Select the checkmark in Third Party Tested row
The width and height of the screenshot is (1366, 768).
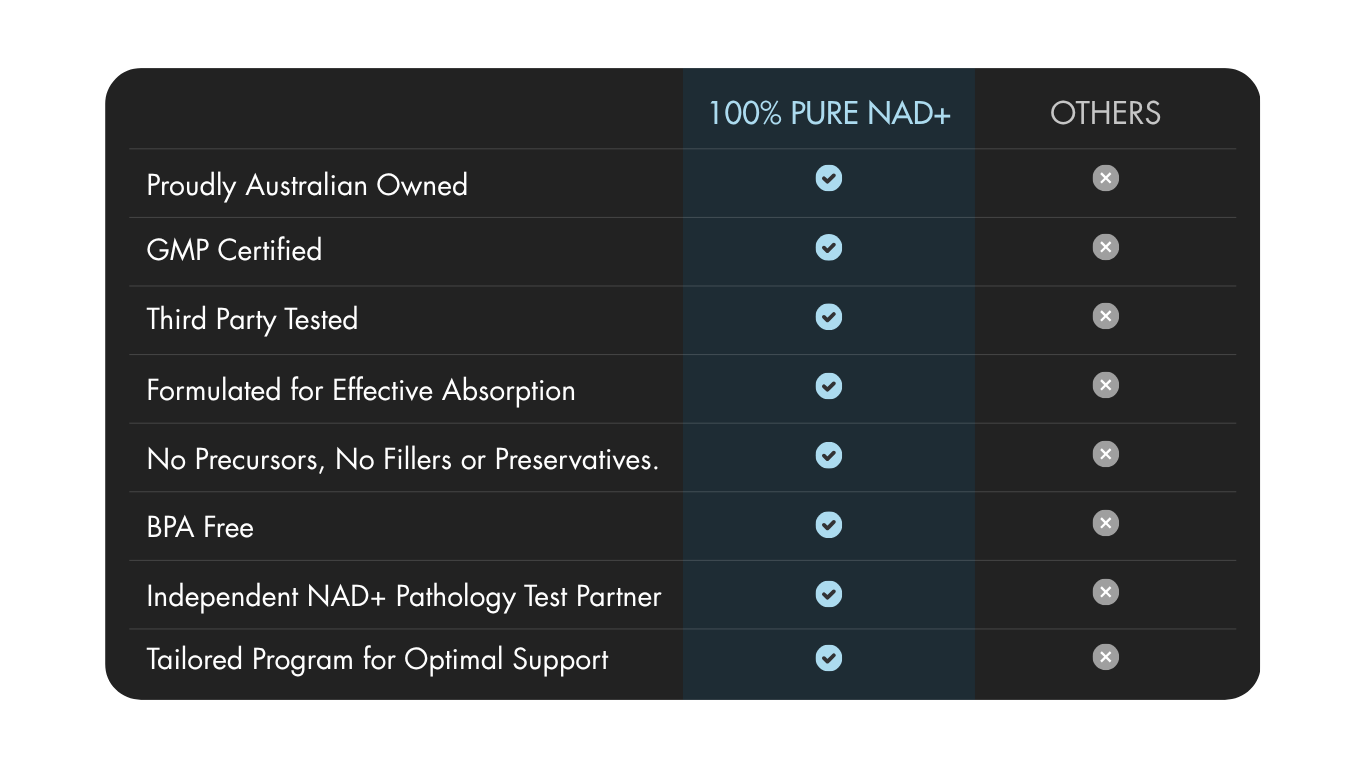(829, 317)
